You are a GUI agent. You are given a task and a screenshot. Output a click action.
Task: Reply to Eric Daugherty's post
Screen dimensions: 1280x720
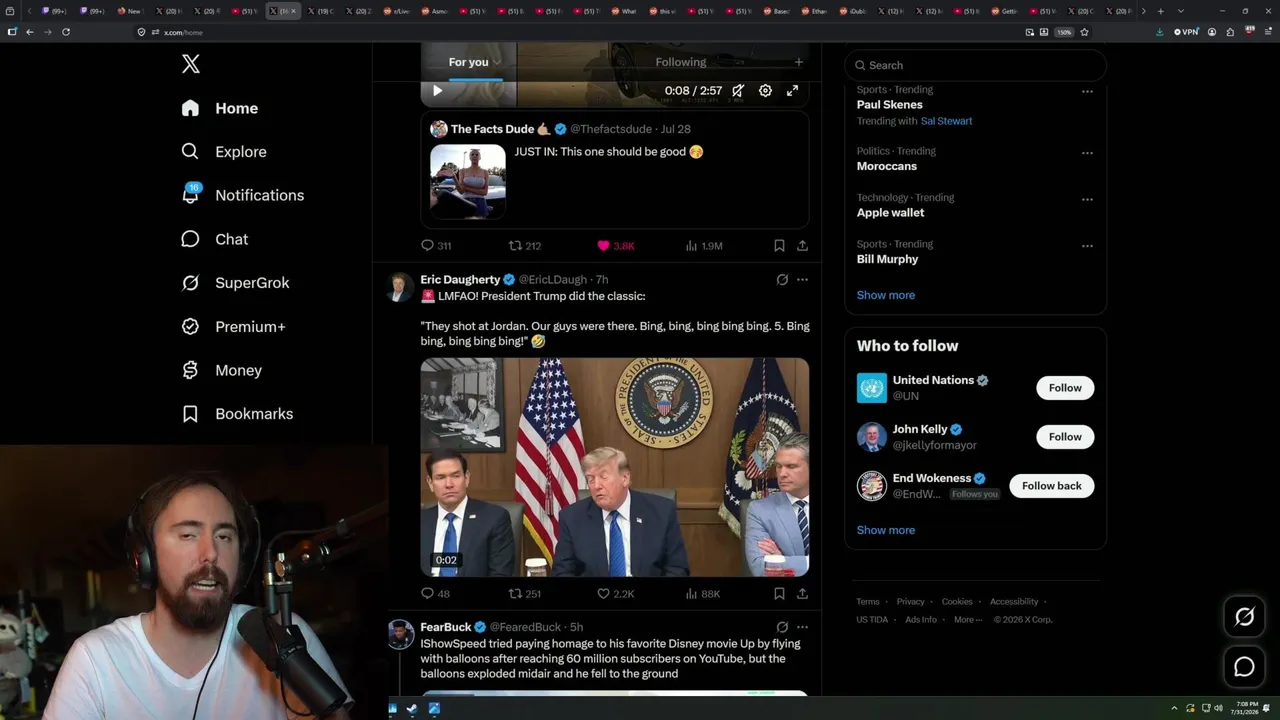436,593
